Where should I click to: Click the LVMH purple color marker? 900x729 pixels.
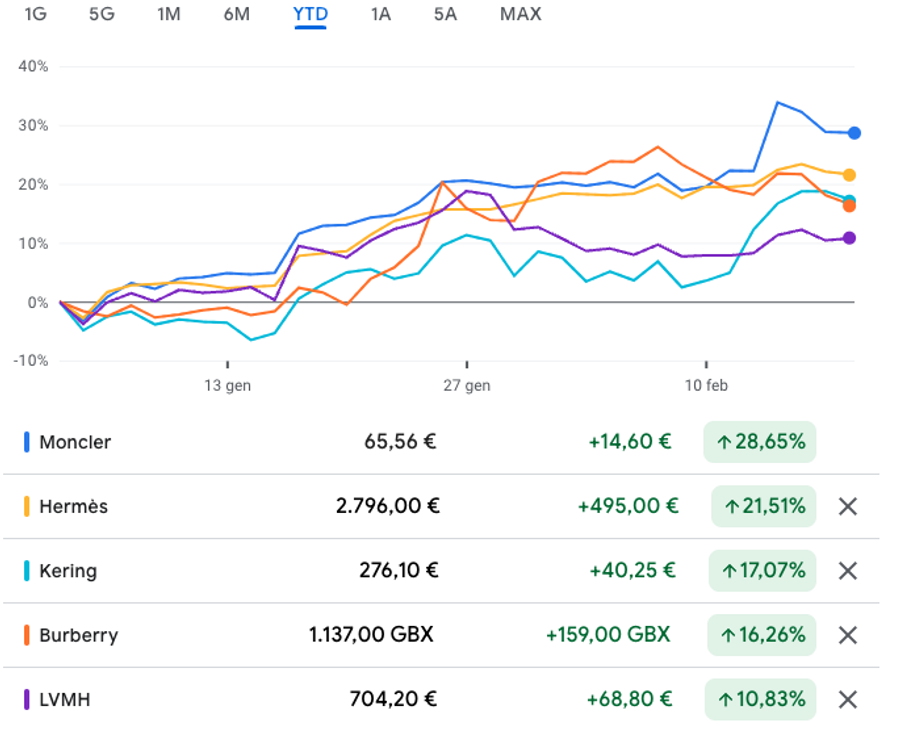coord(26,699)
